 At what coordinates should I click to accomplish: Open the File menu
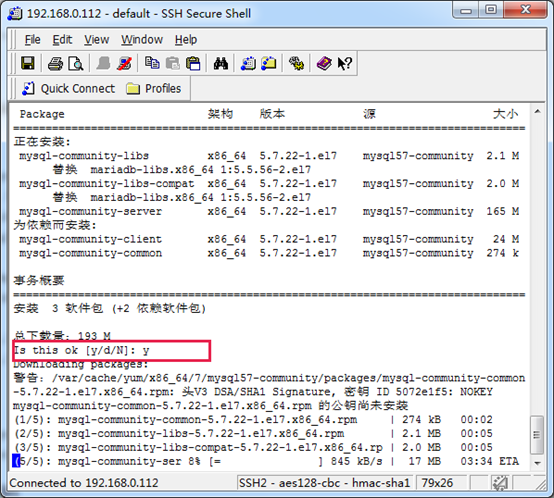[33, 40]
